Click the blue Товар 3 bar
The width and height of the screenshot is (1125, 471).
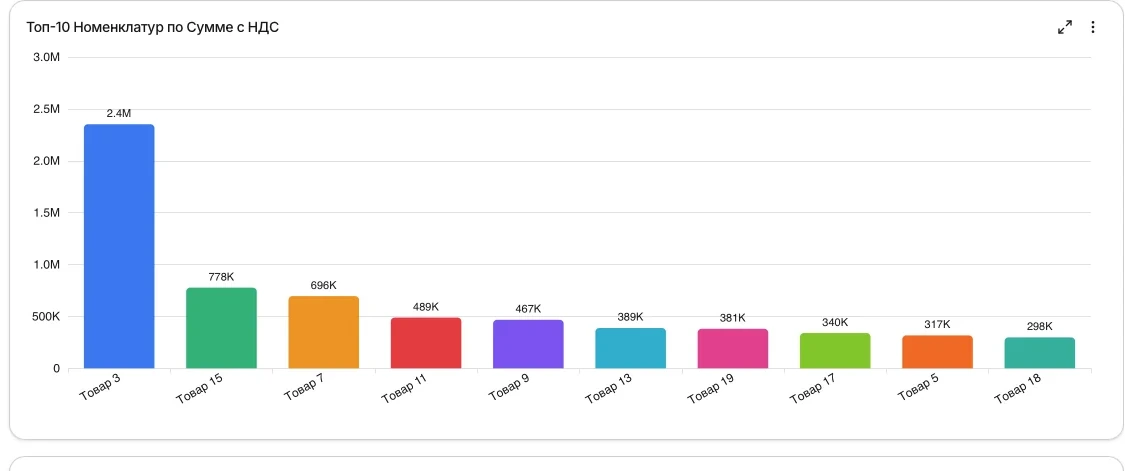(x=119, y=246)
